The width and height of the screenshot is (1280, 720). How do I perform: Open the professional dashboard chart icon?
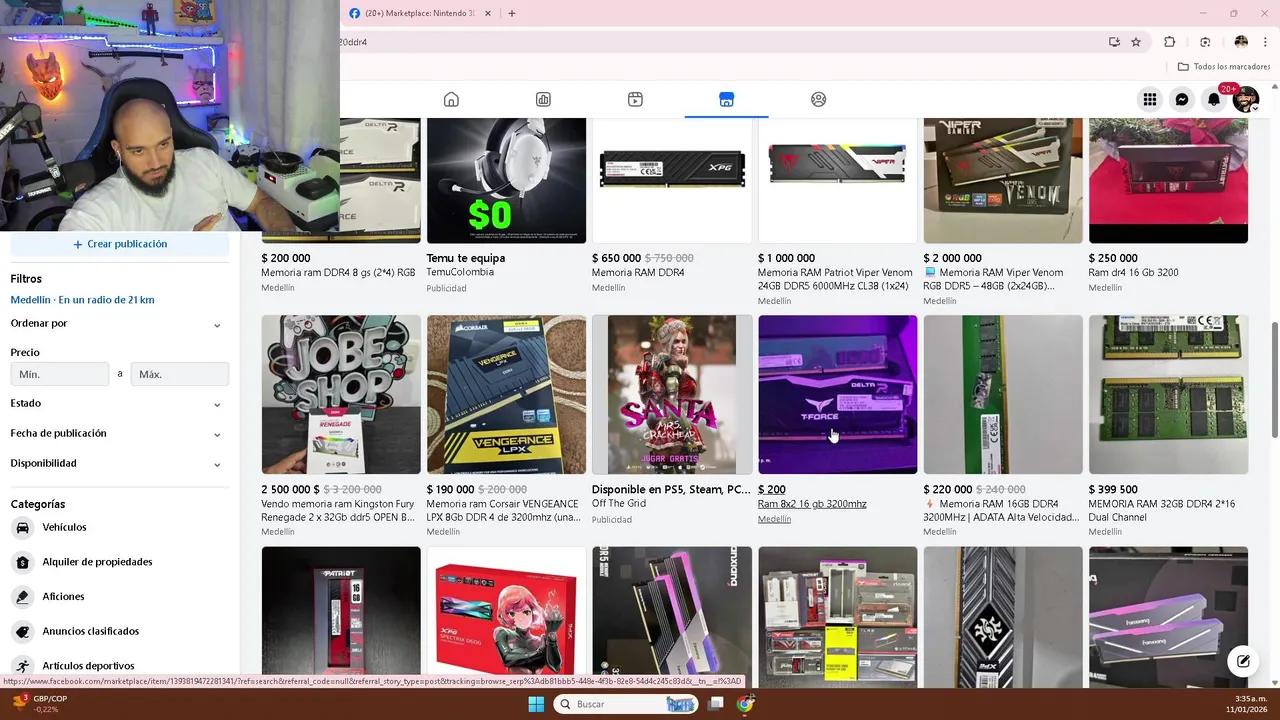point(543,99)
